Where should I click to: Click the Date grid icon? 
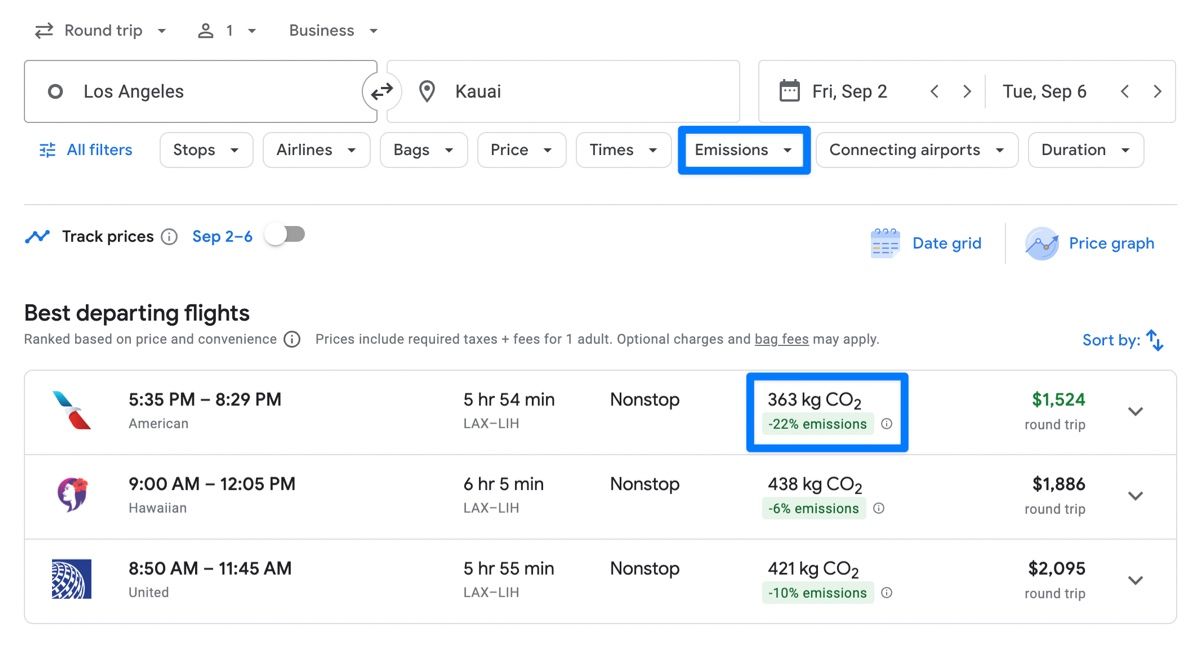(x=885, y=243)
